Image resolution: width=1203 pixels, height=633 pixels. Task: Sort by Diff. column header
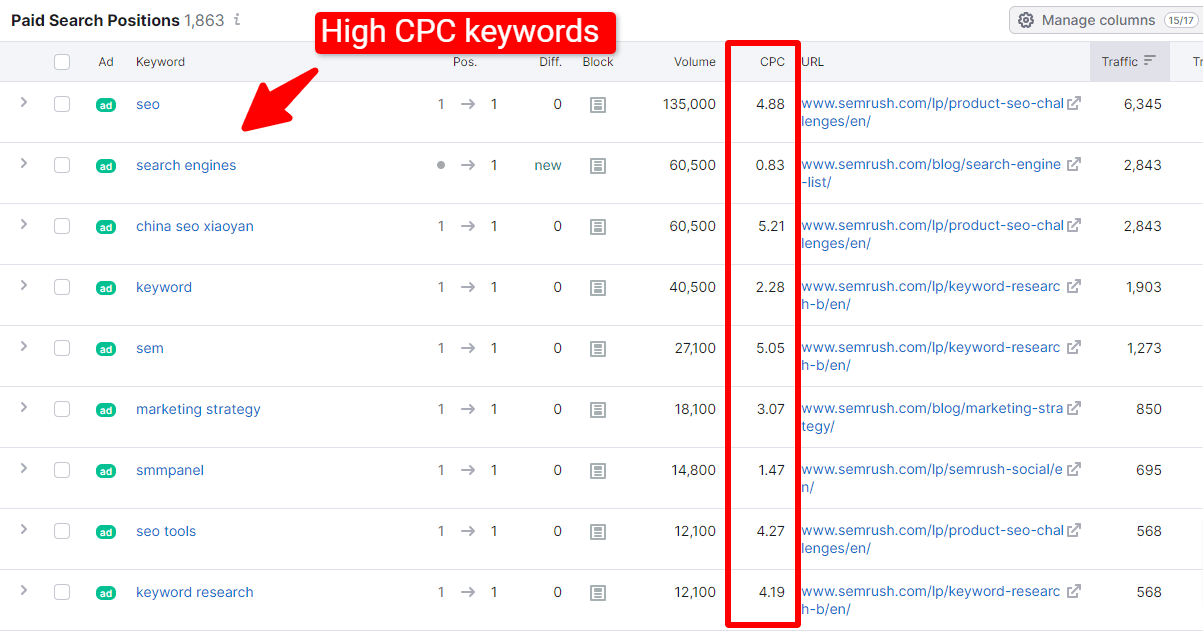550,62
